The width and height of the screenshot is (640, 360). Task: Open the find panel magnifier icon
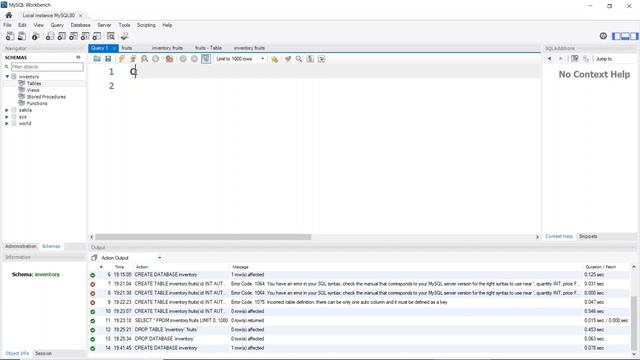(x=299, y=59)
